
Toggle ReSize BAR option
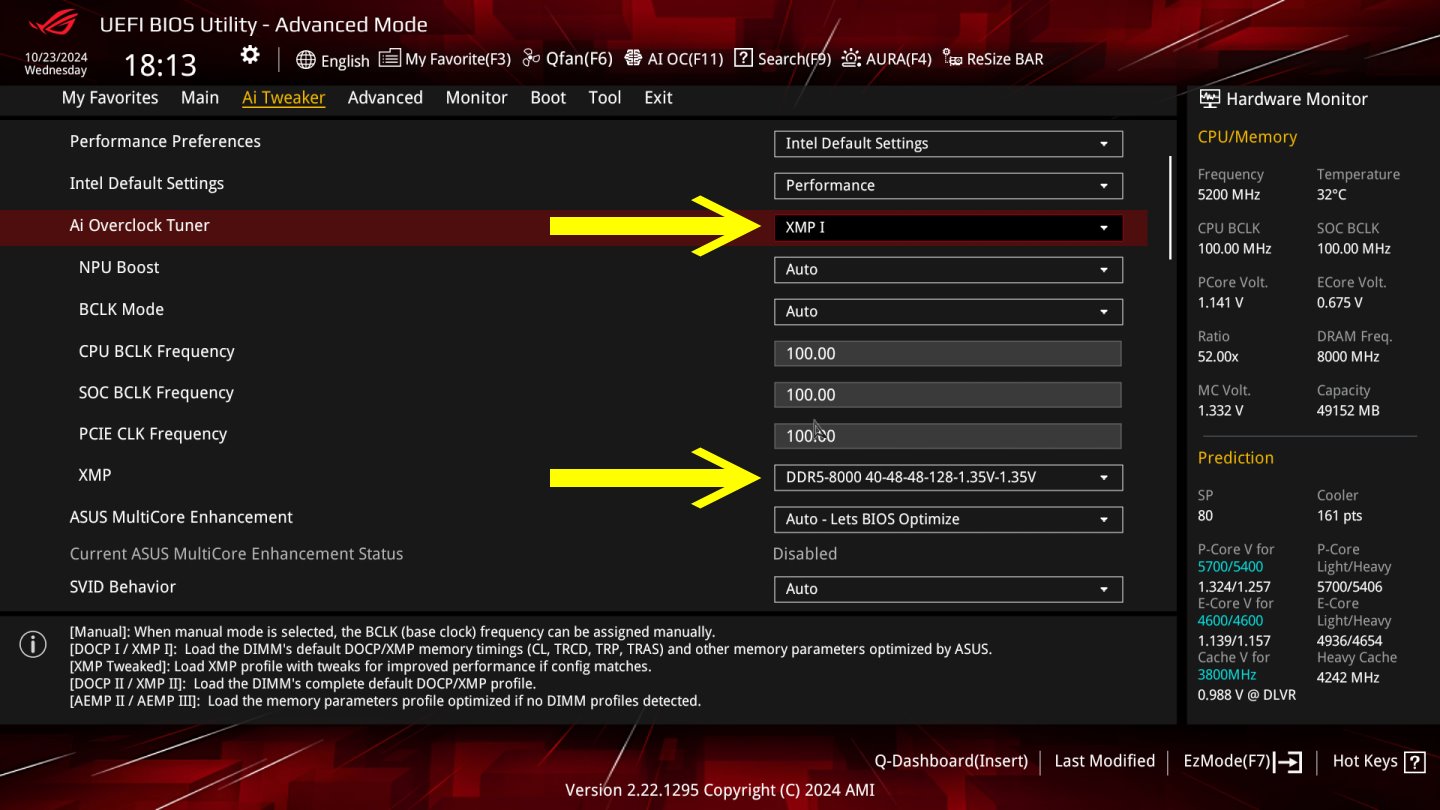(x=993, y=59)
